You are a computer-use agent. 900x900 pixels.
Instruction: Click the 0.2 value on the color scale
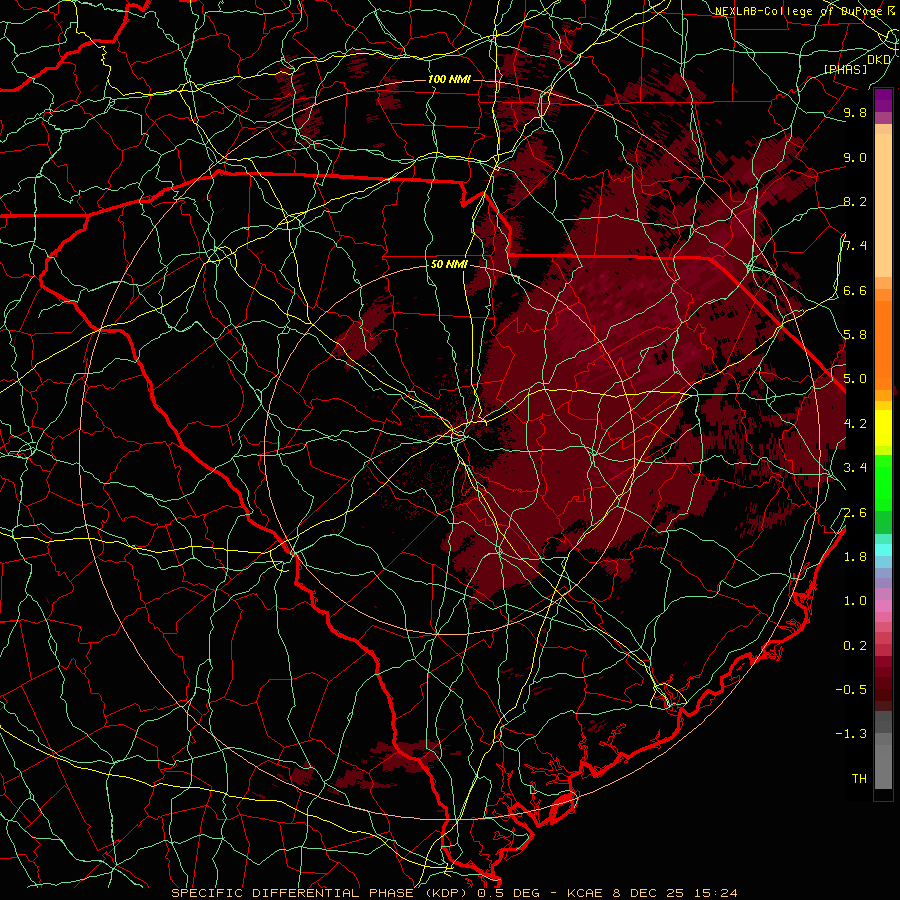coord(855,646)
